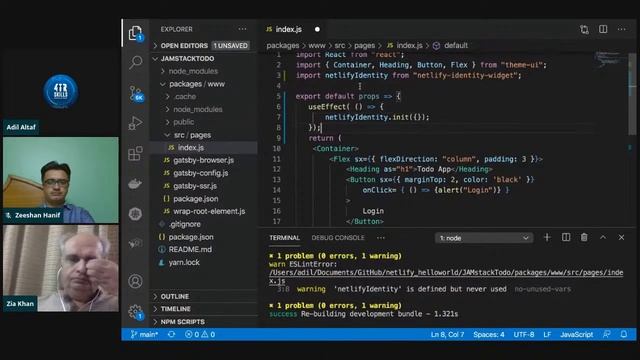The width and height of the screenshot is (640, 360).
Task: Add a new terminal with plus icon
Action: [x=547, y=238]
